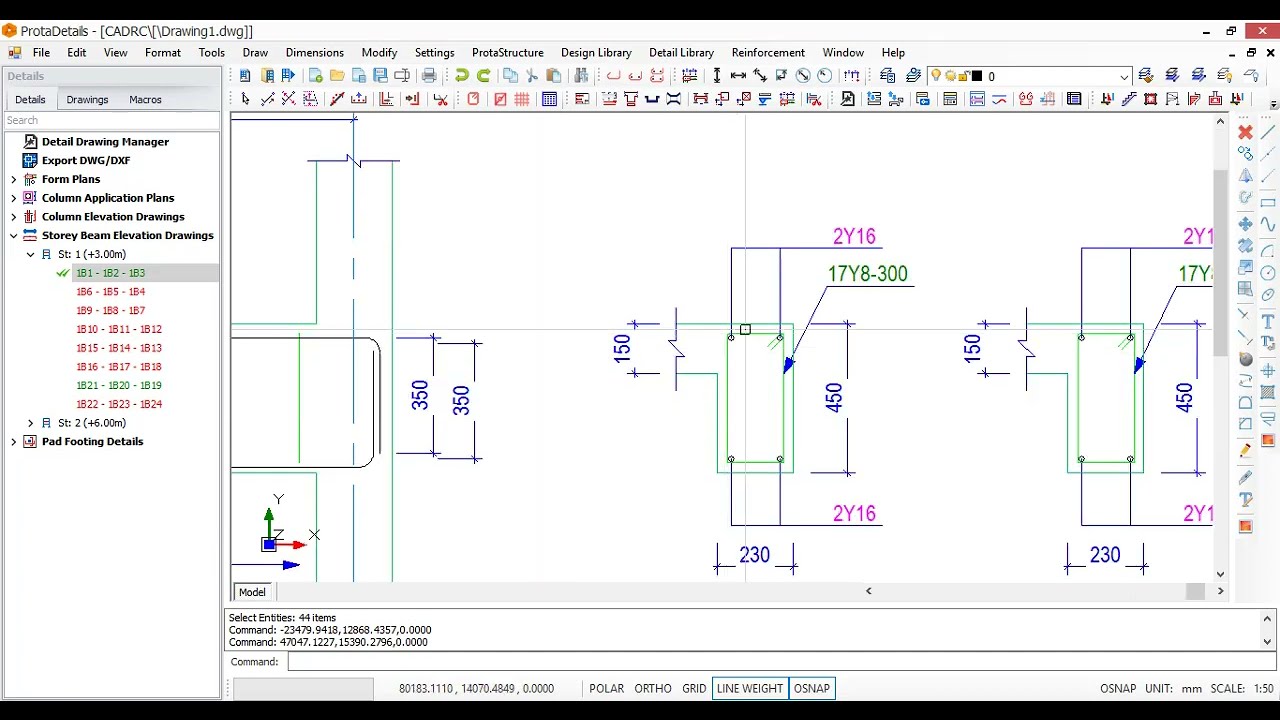
Task: Toggle POLAR tracking mode
Action: click(x=606, y=688)
